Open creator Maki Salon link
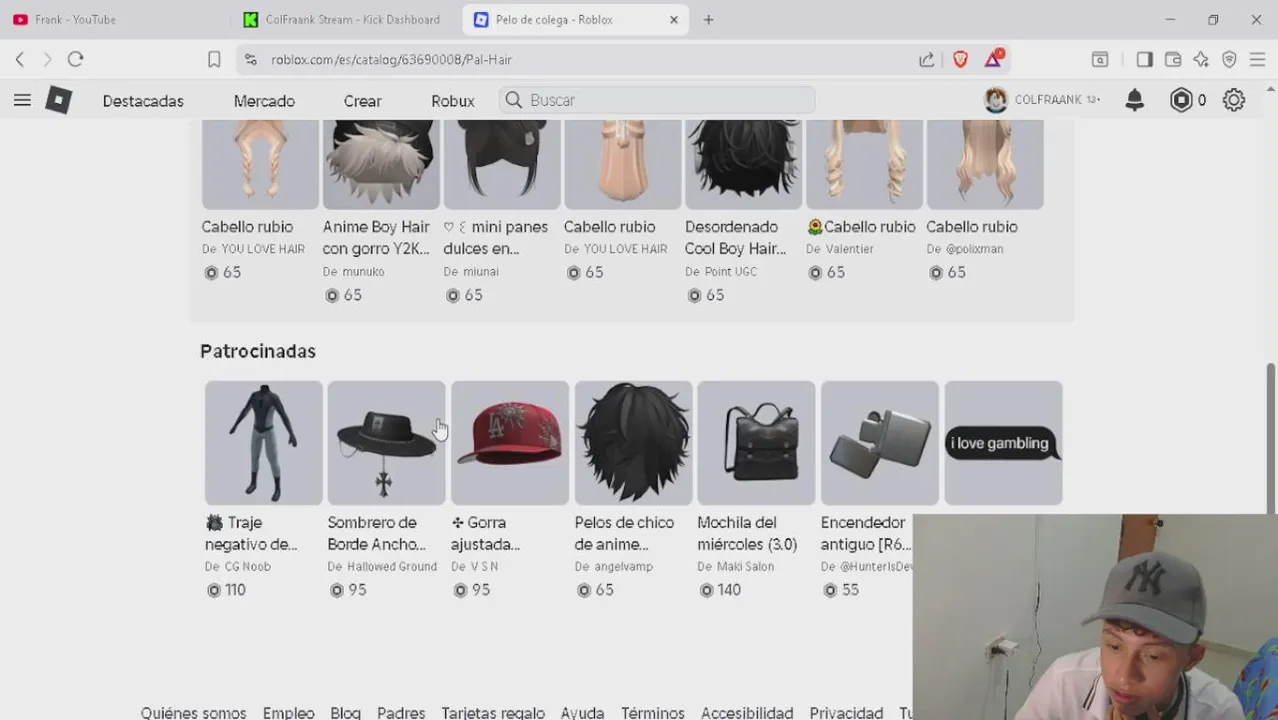Viewport: 1278px width, 720px height. coord(744,566)
